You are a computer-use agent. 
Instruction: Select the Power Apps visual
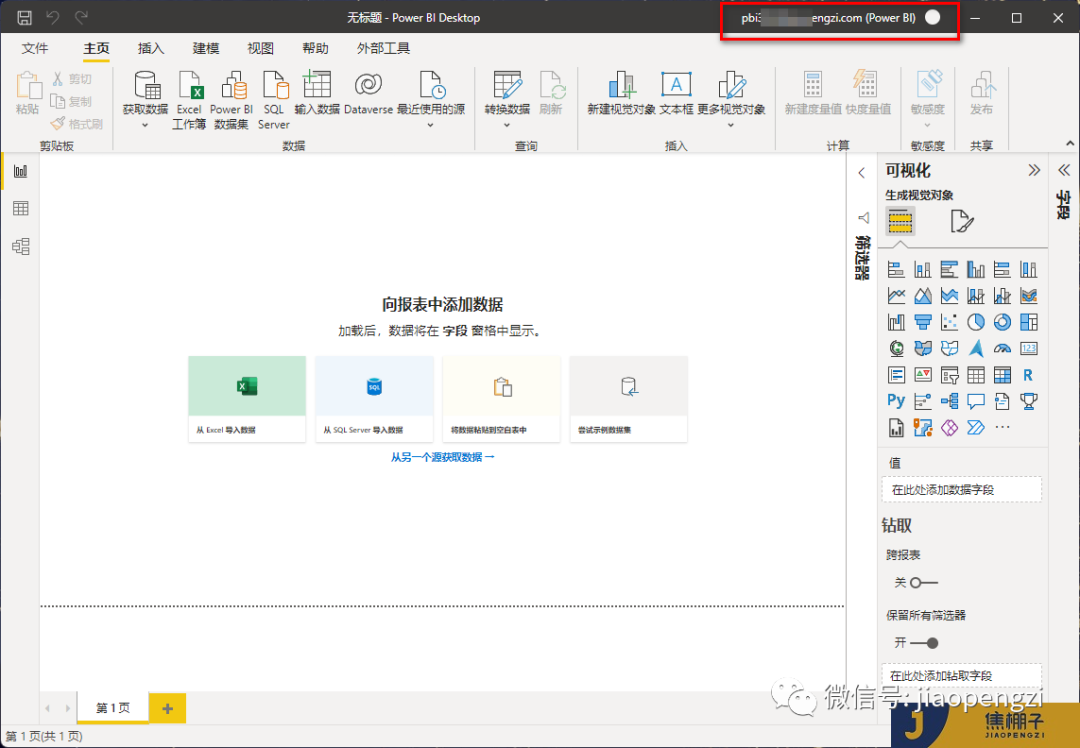pyautogui.click(x=950, y=428)
